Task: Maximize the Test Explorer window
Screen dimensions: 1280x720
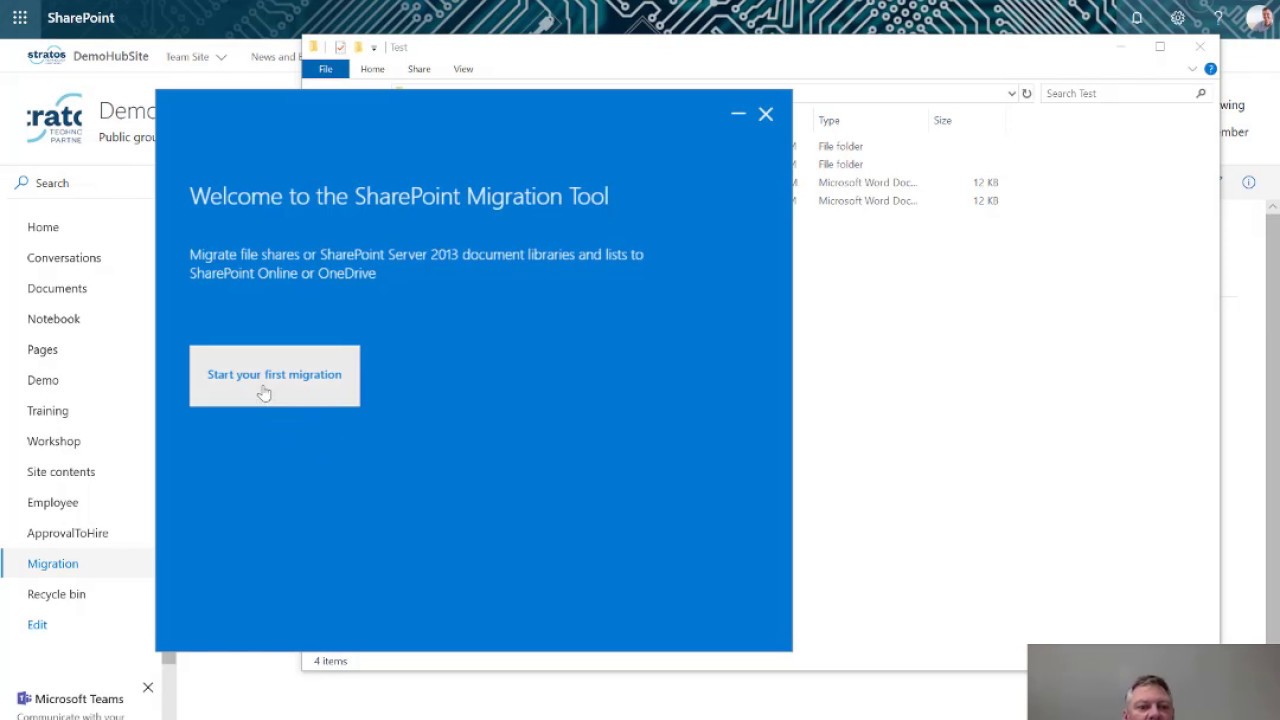Action: 1160,47
